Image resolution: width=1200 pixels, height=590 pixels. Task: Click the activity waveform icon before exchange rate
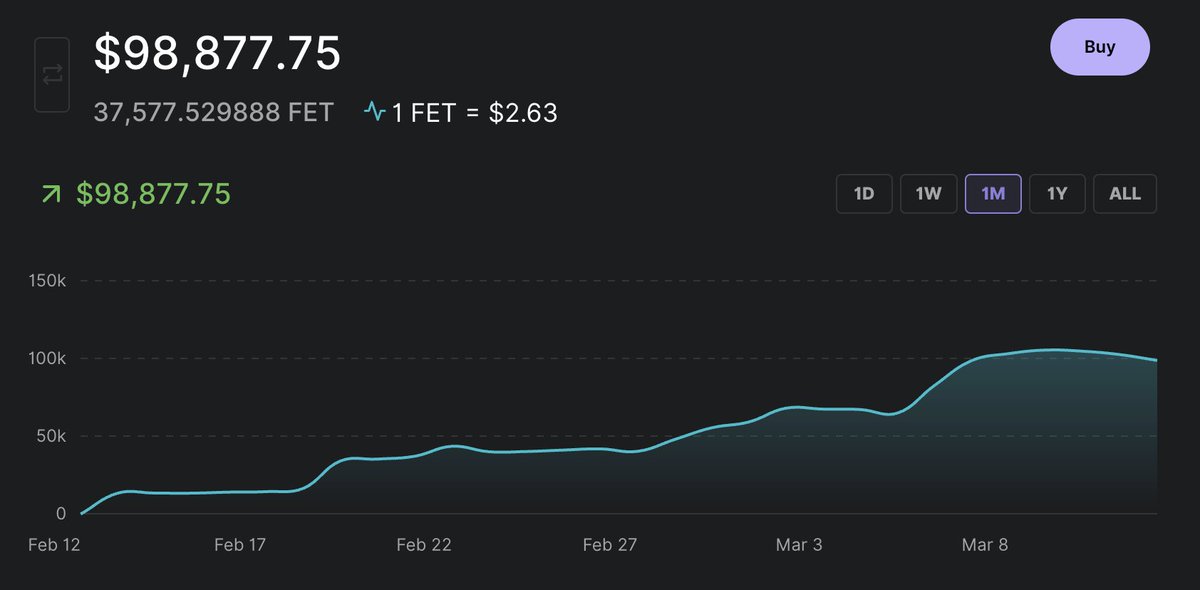(x=376, y=112)
